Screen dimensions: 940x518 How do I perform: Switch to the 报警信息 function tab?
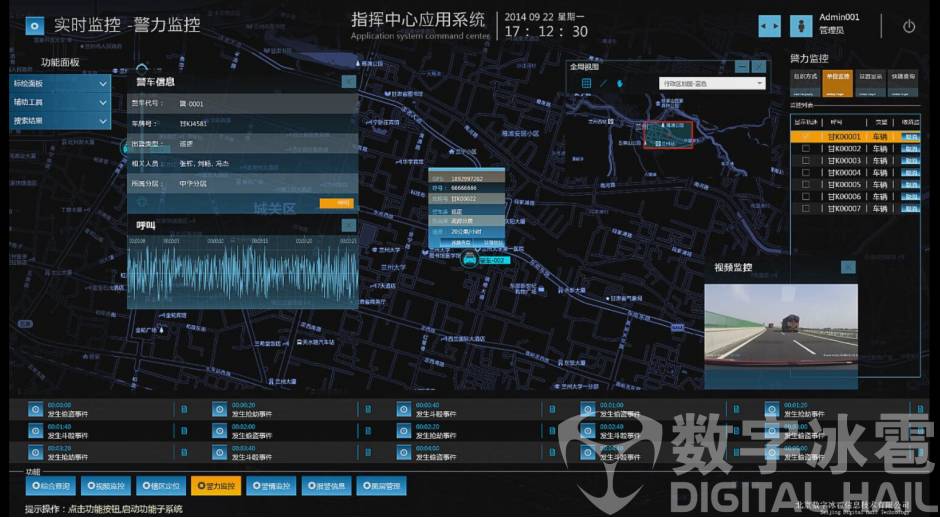(x=326, y=486)
